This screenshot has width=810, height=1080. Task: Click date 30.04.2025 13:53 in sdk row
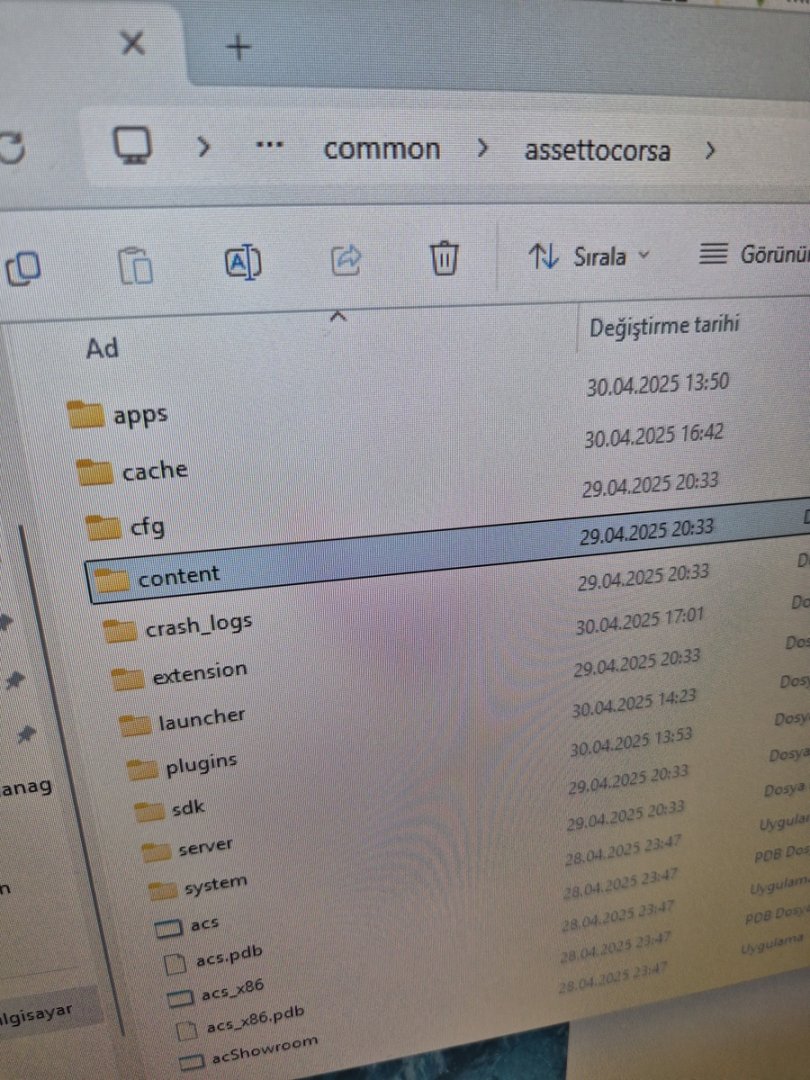631,743
